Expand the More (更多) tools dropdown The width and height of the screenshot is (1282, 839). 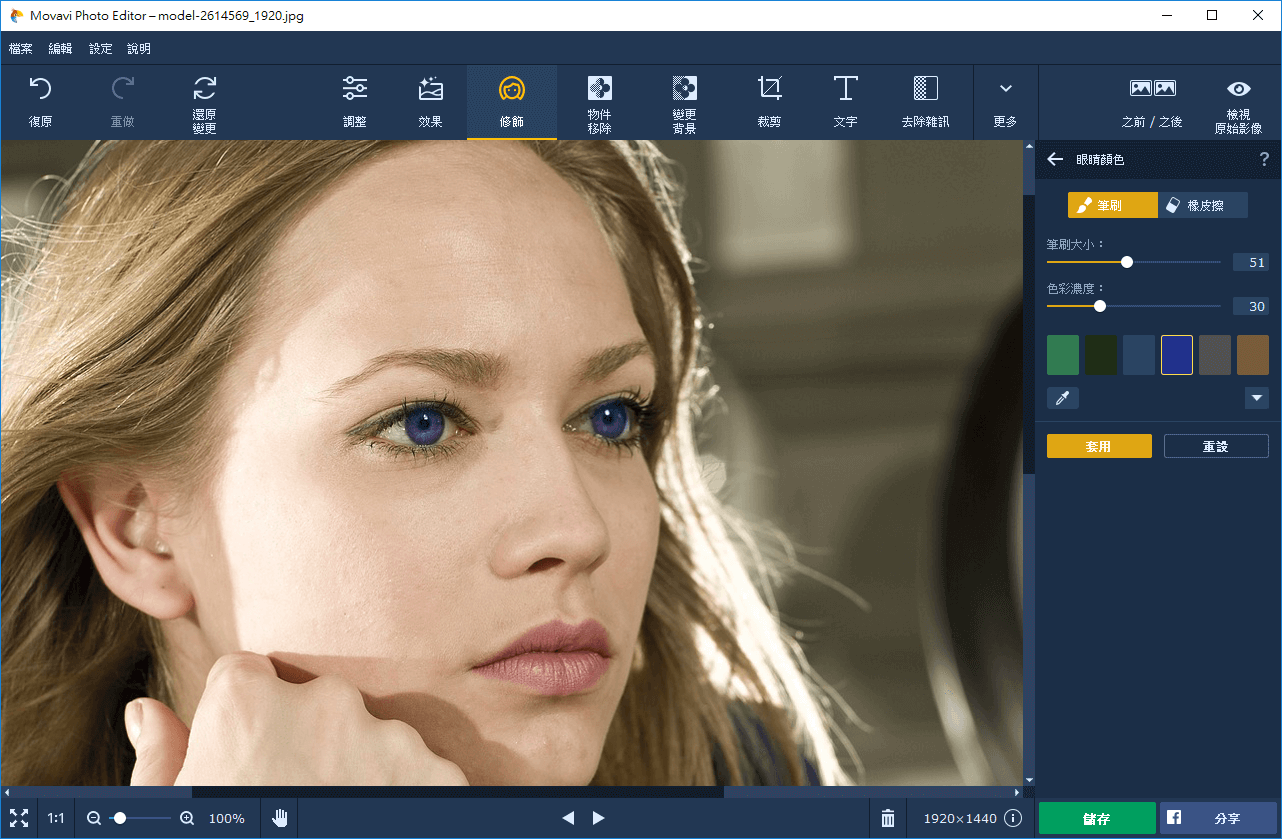point(1005,102)
